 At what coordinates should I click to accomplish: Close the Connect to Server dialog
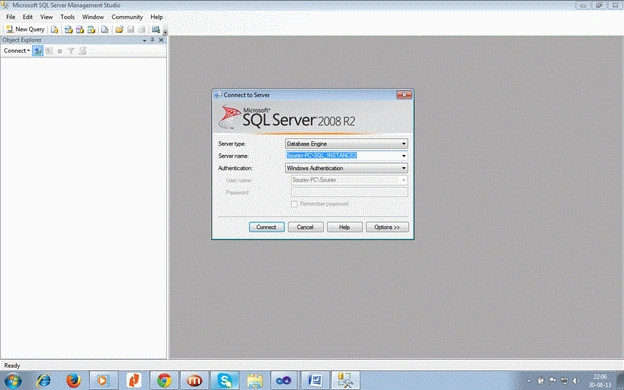pyautogui.click(x=404, y=95)
